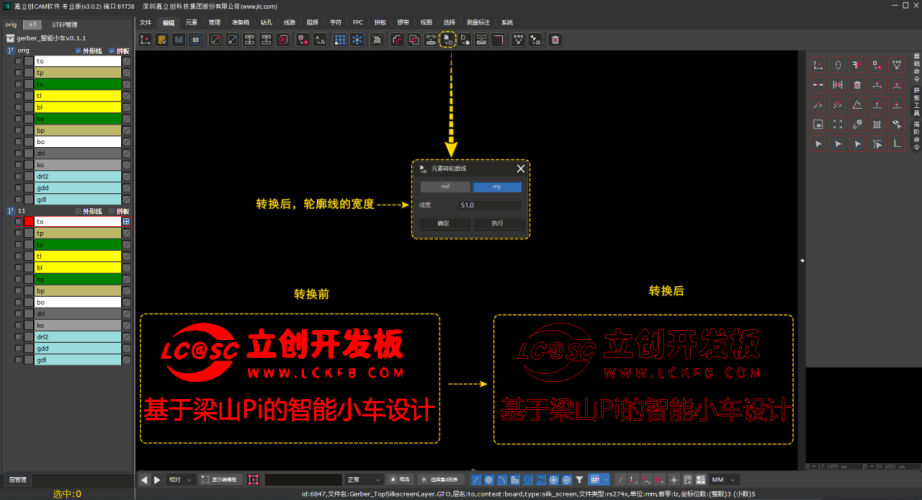Click the trash icon in right panel
922x500 pixels.
(857, 85)
